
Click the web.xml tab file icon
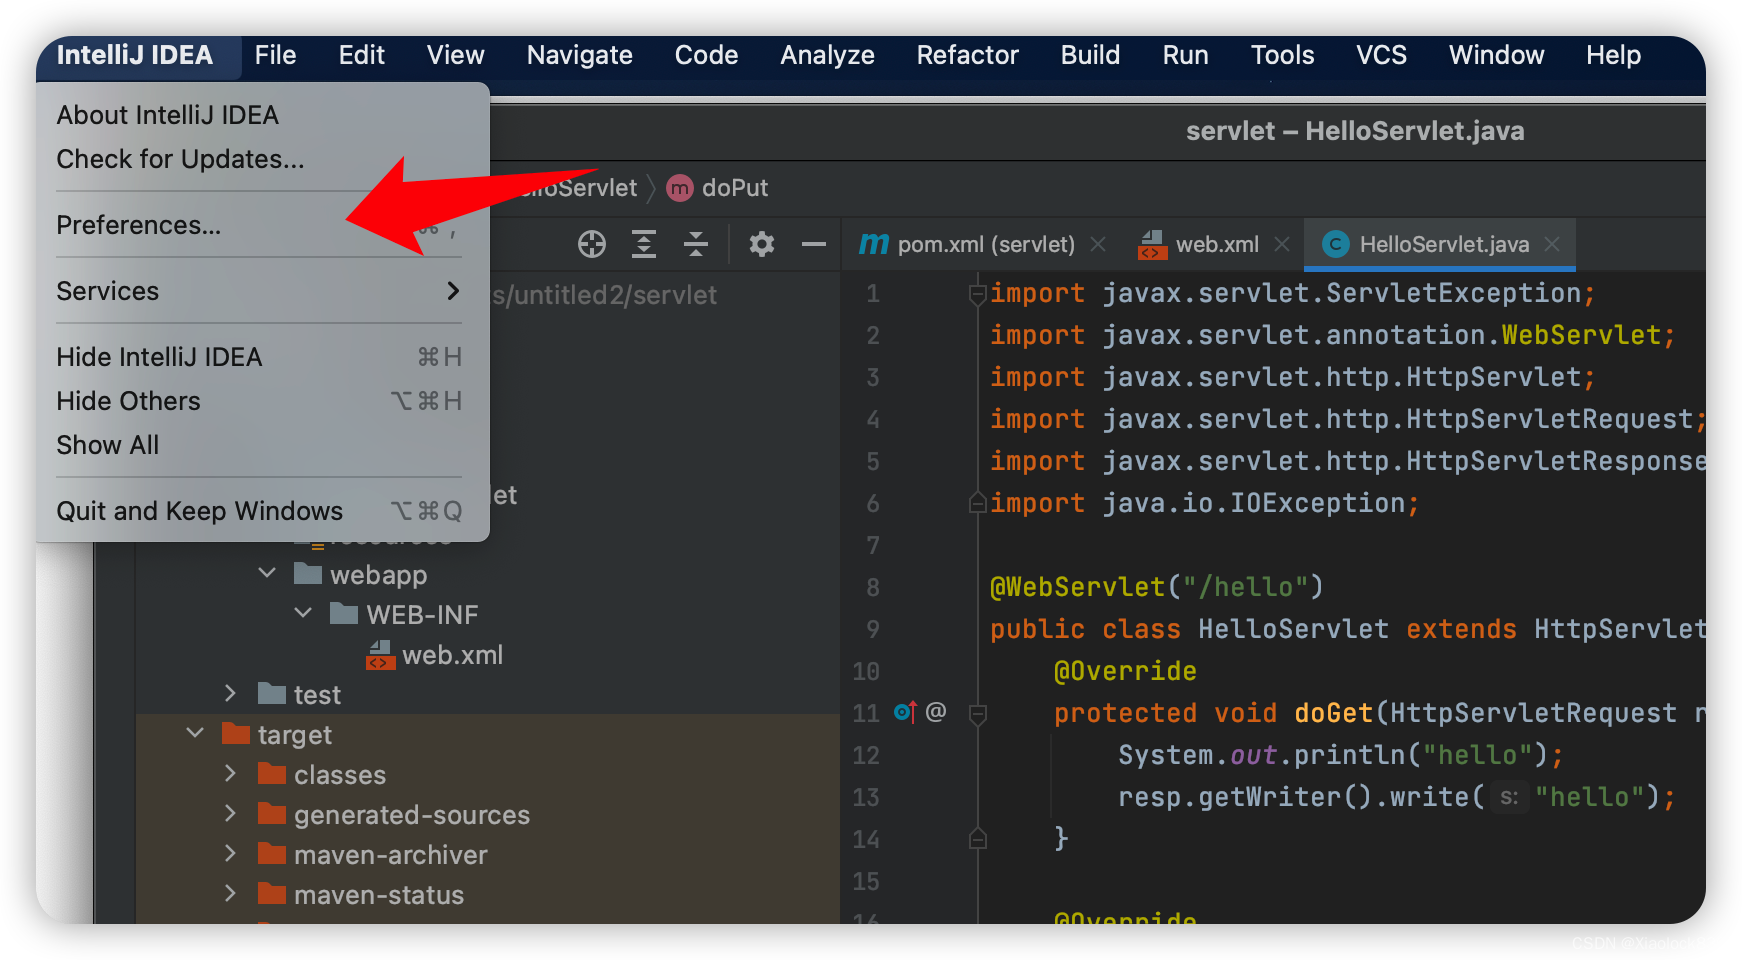1152,244
